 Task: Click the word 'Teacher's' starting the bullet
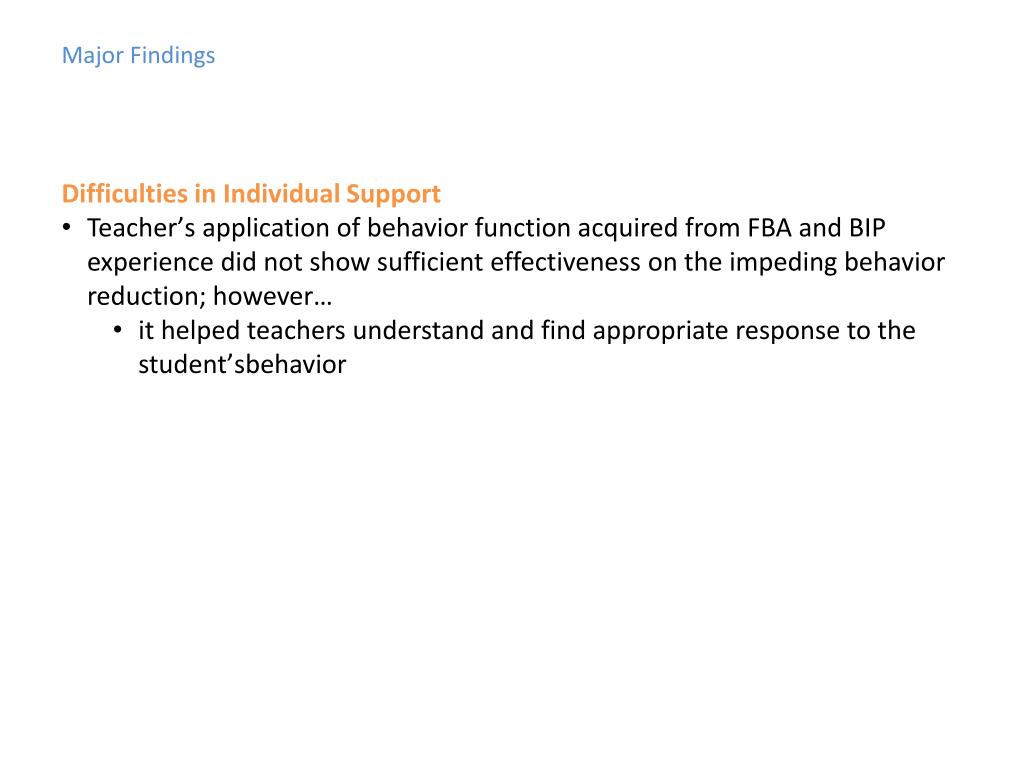[x=141, y=228]
